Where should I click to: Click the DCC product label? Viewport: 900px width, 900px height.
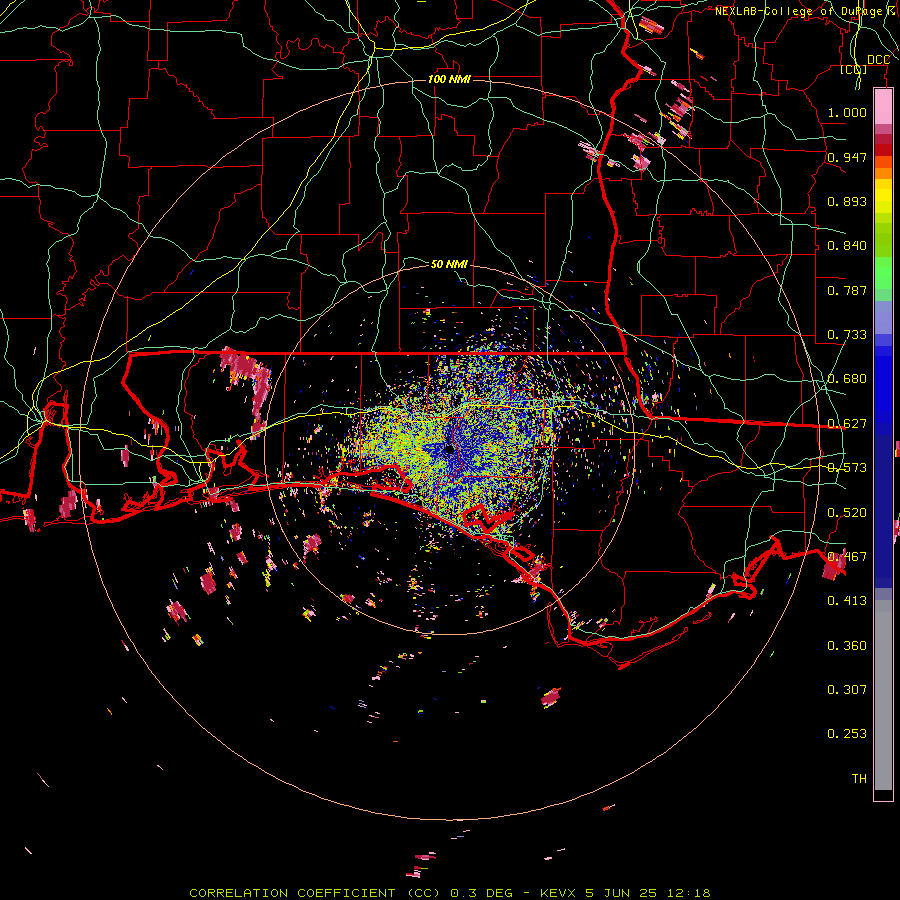coord(878,60)
